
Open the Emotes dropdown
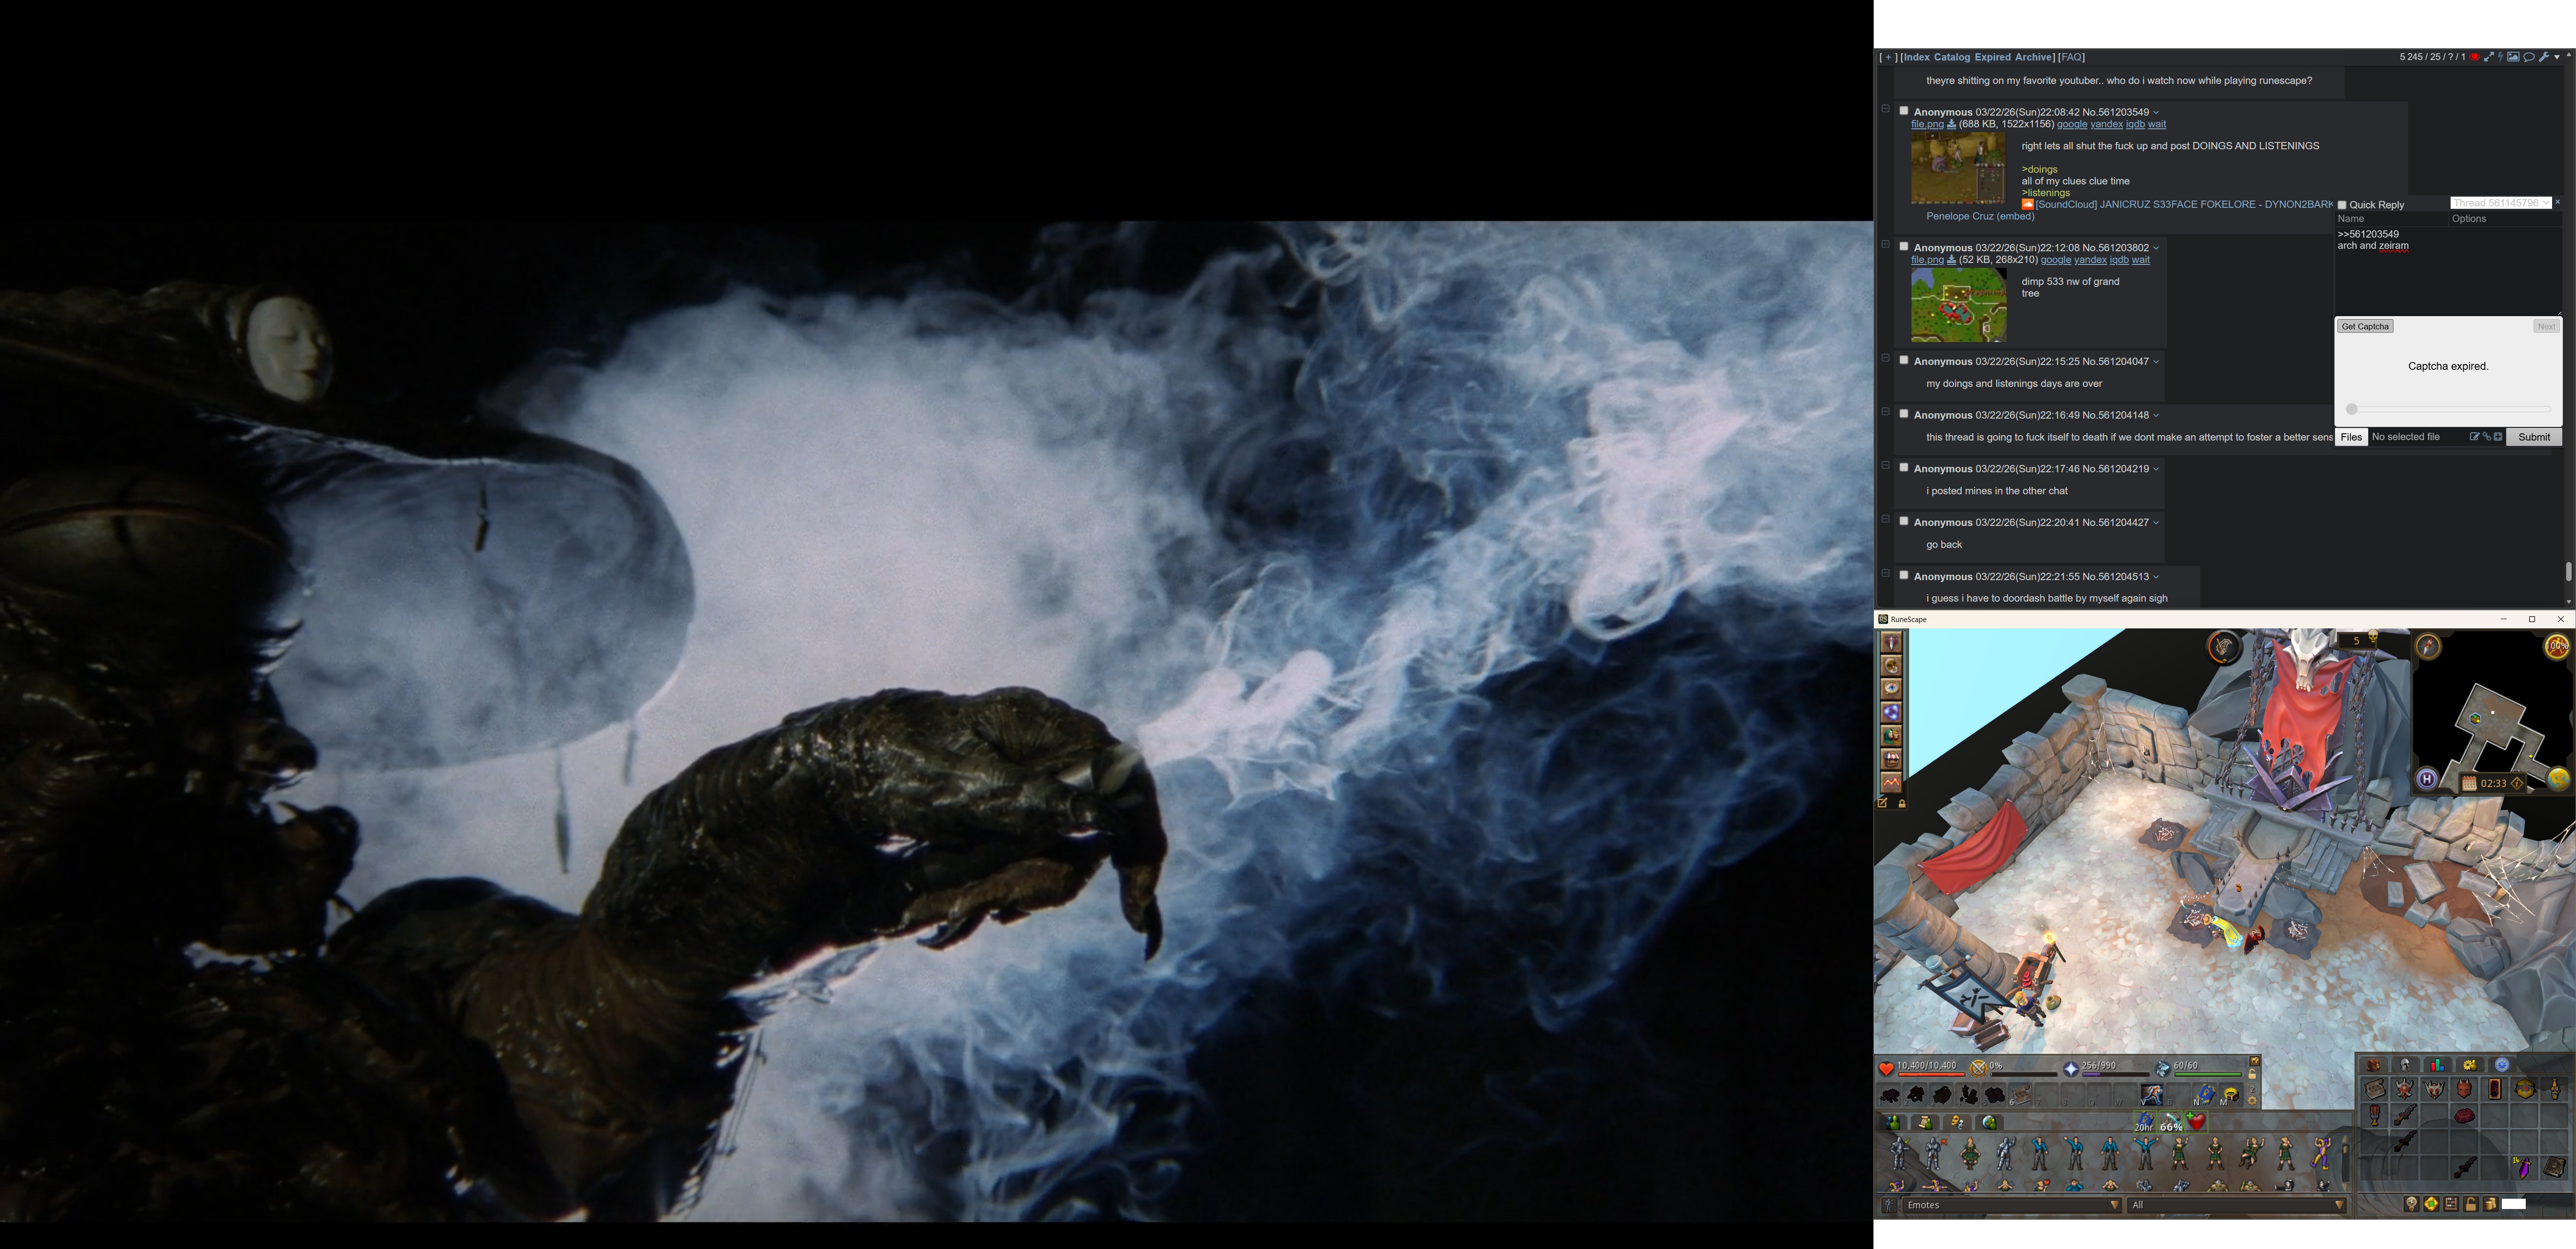[2012, 1205]
